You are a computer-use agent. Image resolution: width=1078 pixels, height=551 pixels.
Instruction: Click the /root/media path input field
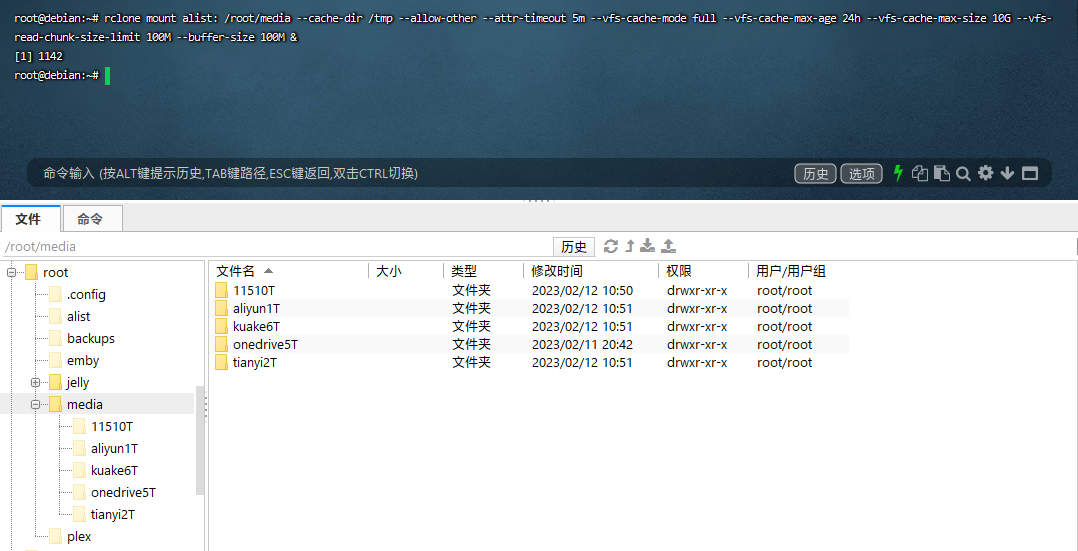coord(270,246)
